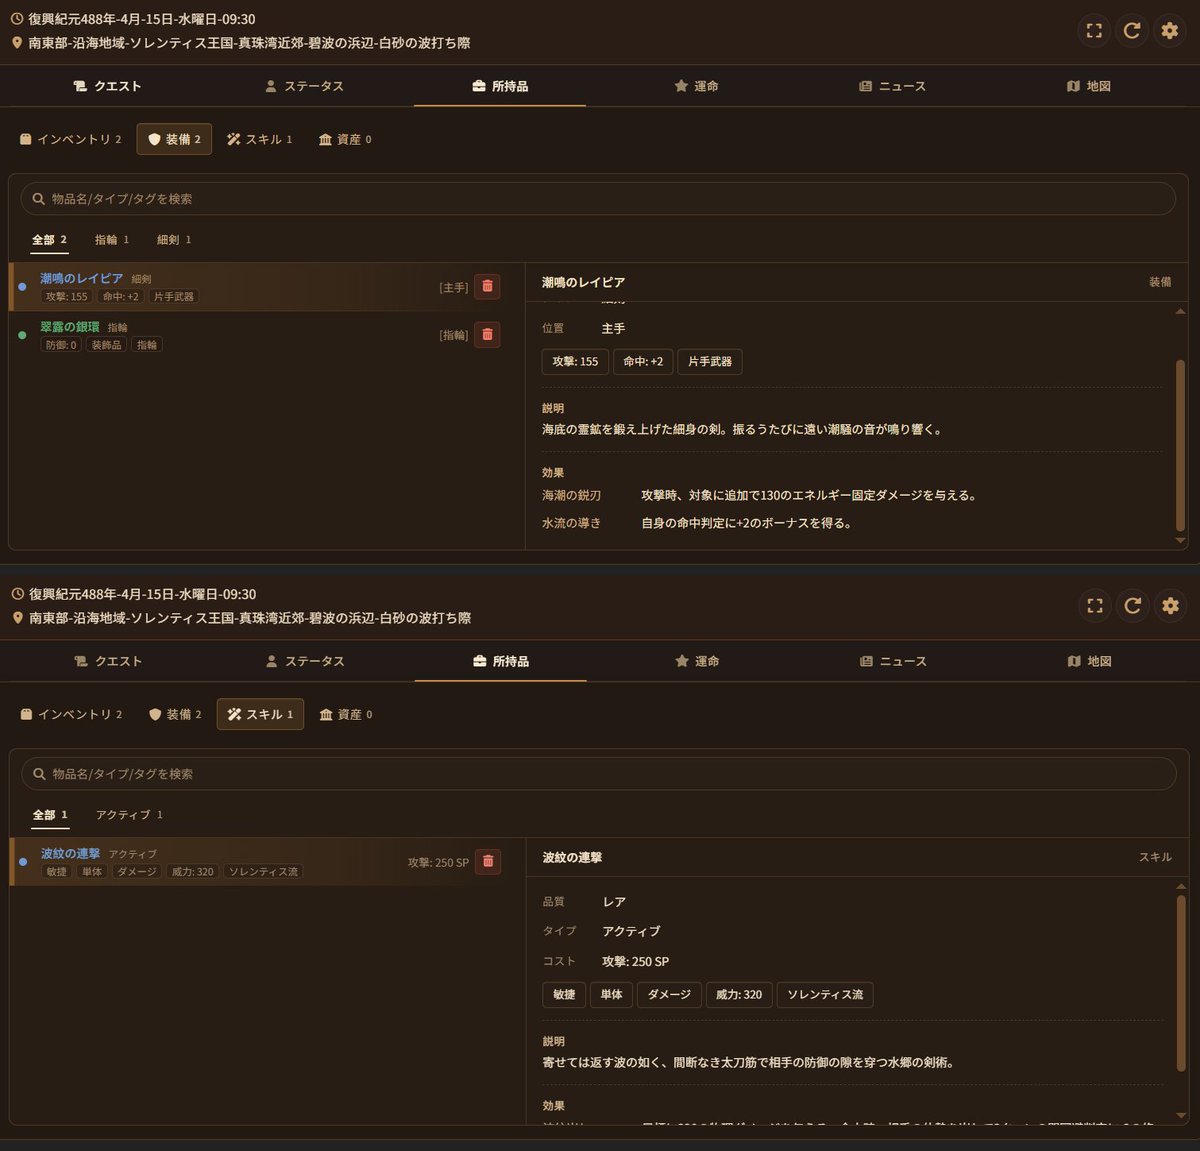Click the [主手] slot label on 潮鳴のレイピア row
The image size is (1200, 1151).
453,287
